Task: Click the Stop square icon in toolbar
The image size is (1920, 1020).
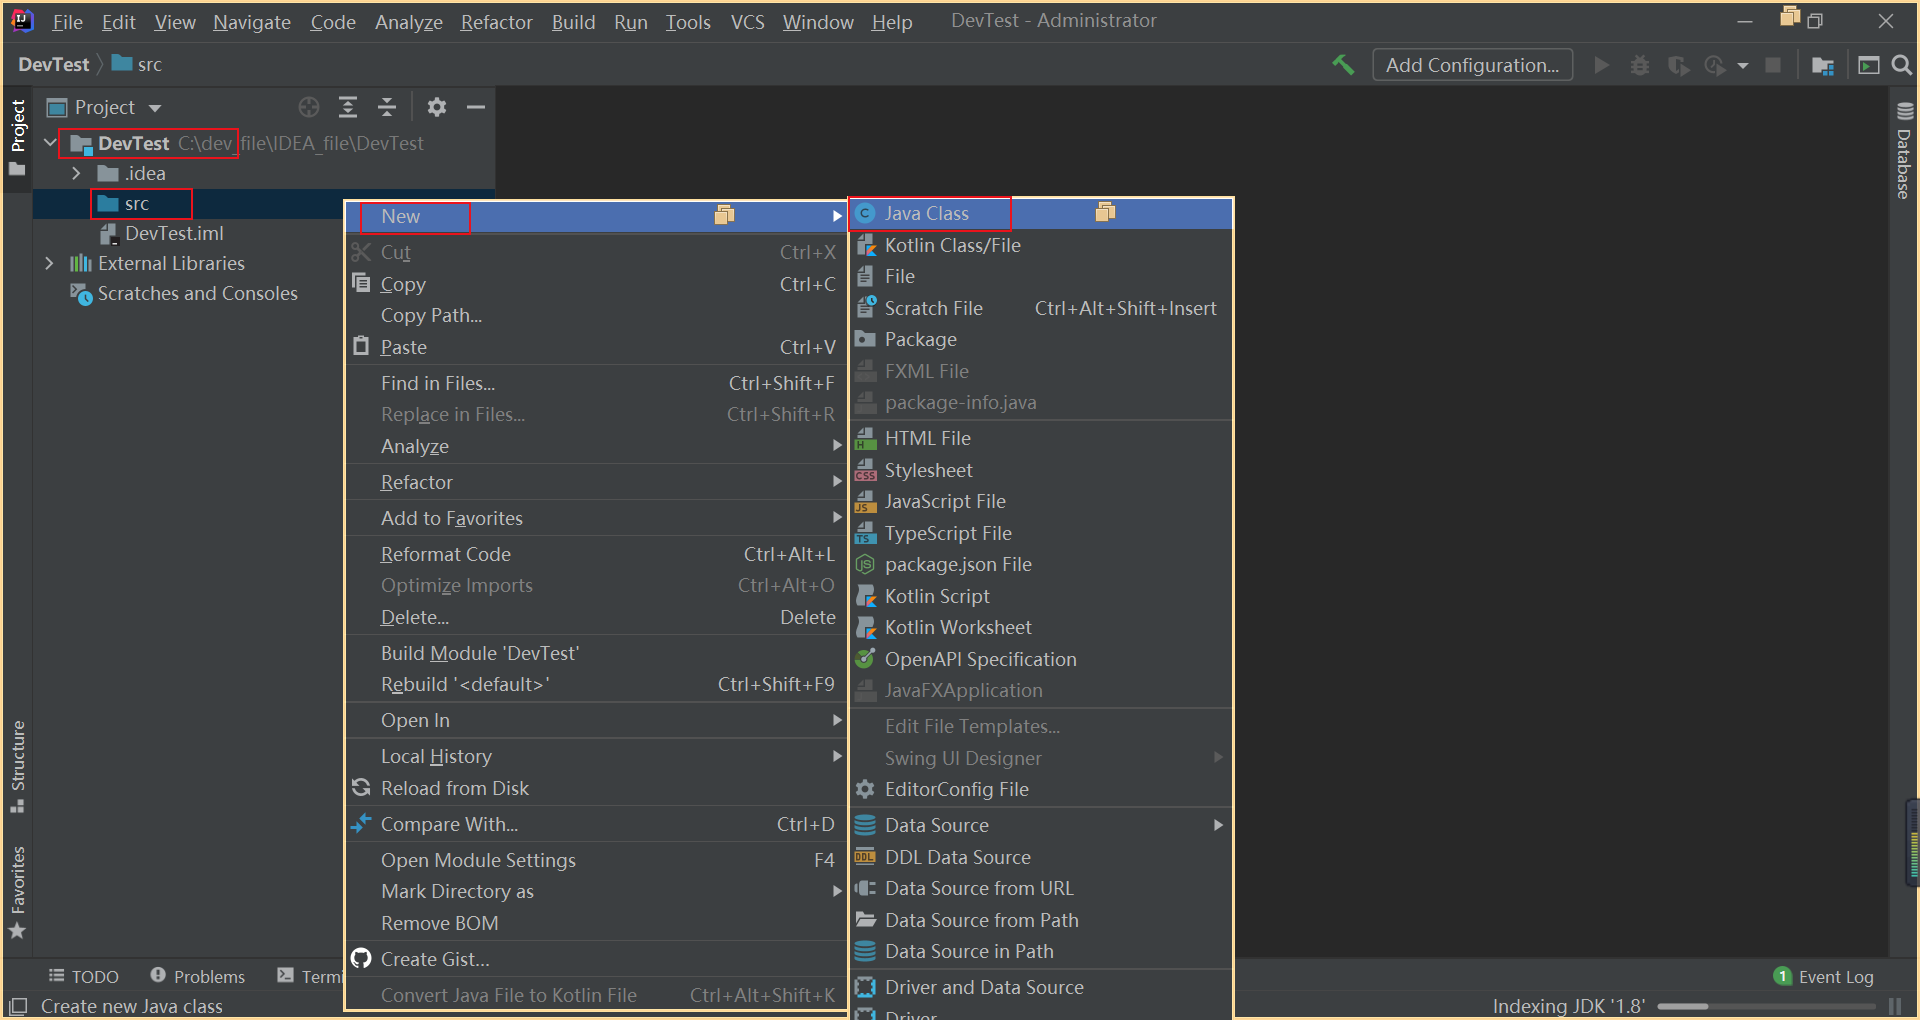Action: [x=1773, y=65]
